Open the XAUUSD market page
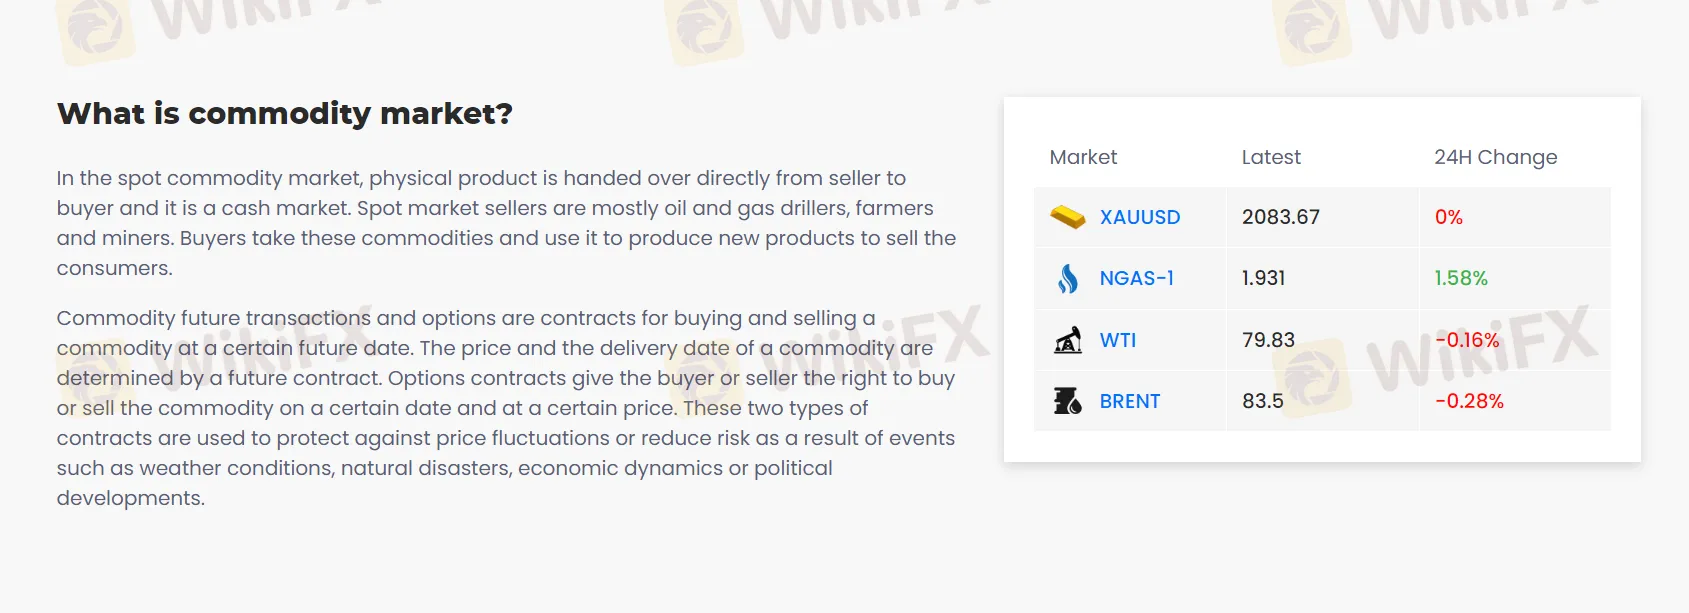1689x613 pixels. (1139, 217)
